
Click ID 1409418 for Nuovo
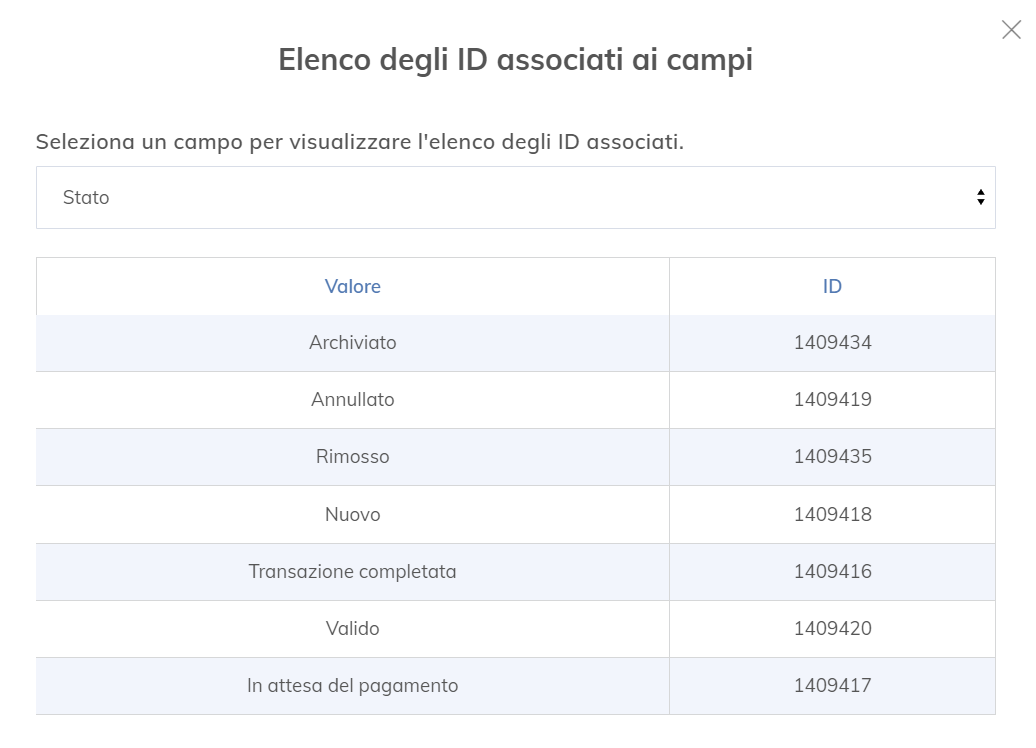[832, 514]
